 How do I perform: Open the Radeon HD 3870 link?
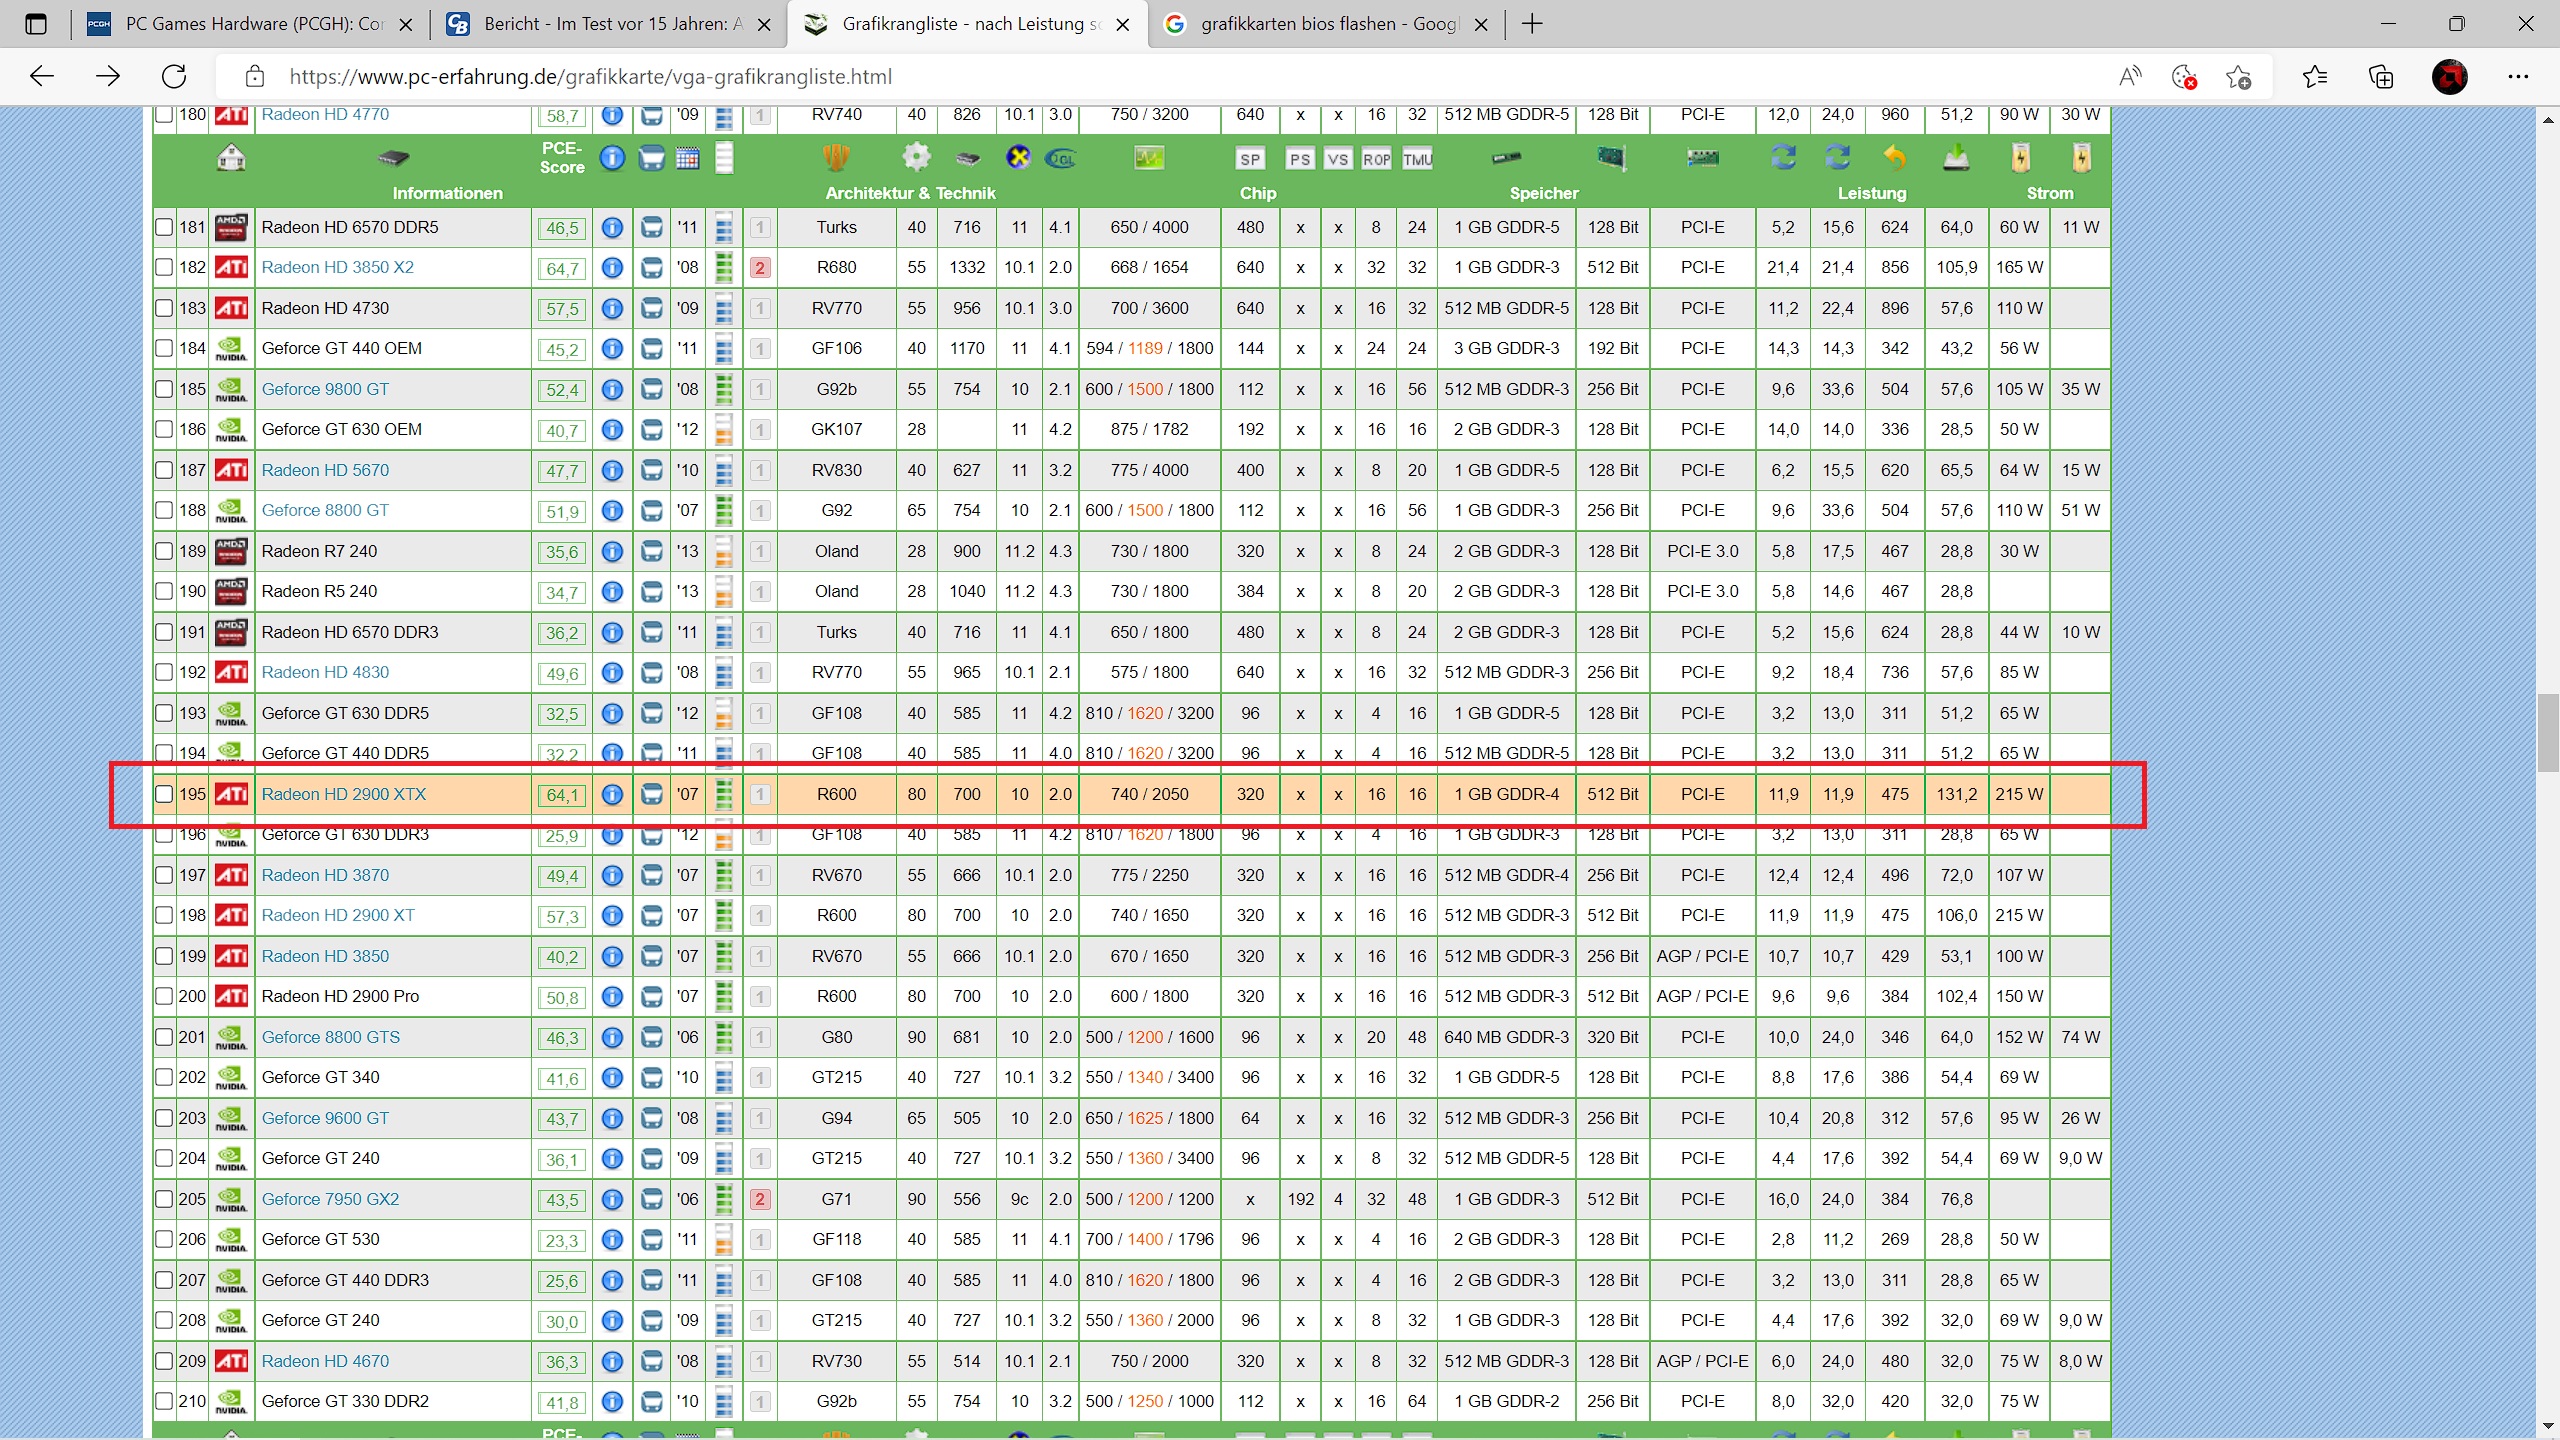325,875
